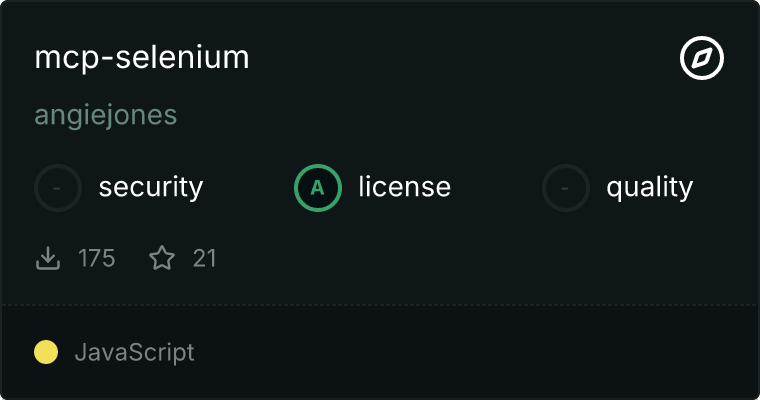Viewport: 760px width, 400px height.
Task: Click the download arrow icon
Action: pyautogui.click(x=47, y=259)
